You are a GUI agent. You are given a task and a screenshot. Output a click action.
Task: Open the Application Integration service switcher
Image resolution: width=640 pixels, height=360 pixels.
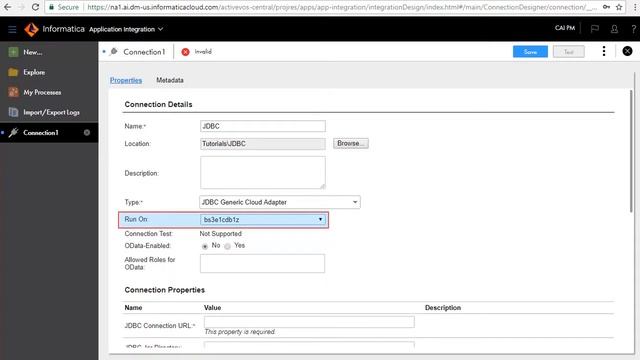coord(126,29)
